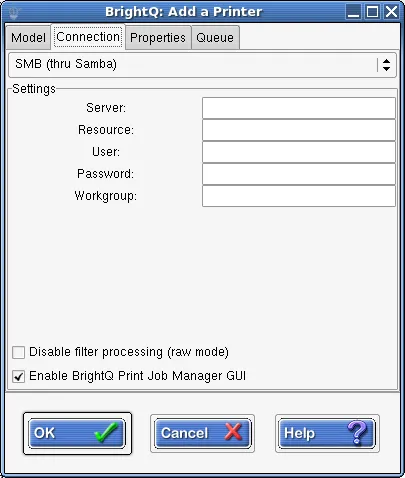405x478 pixels.
Task: Switch to the Model tab
Action: [x=28, y=37]
